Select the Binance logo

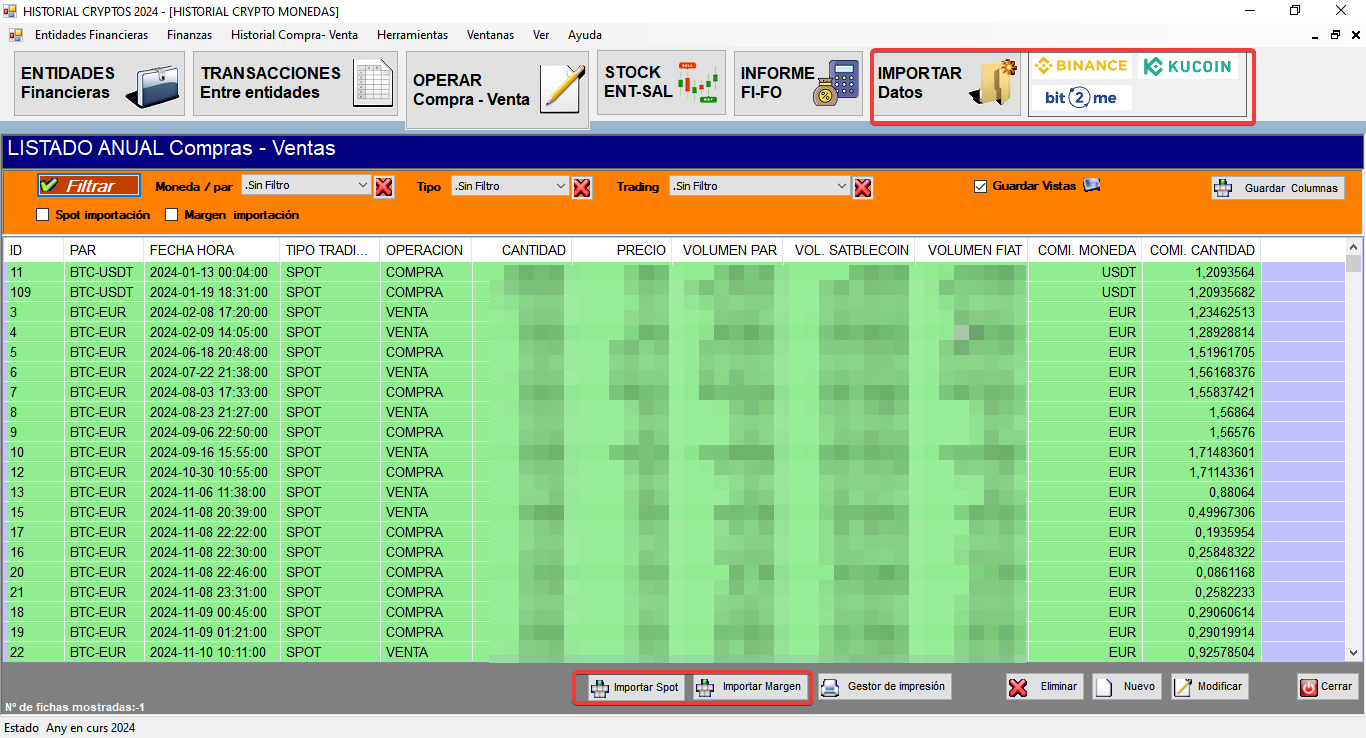pos(1081,66)
